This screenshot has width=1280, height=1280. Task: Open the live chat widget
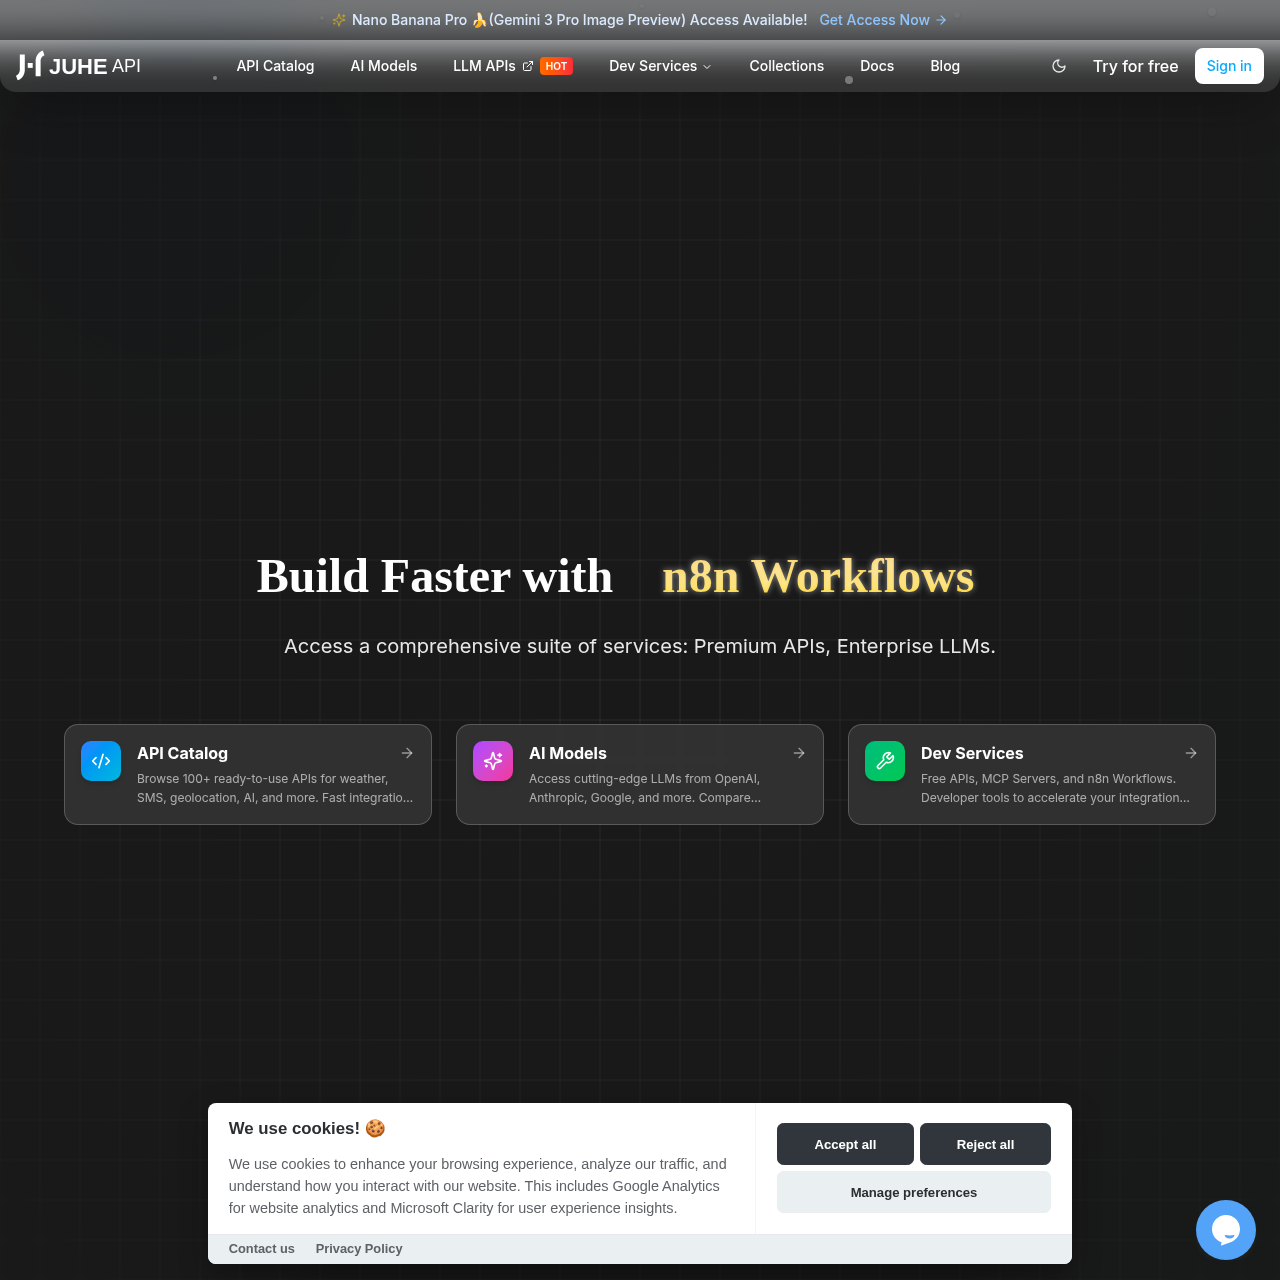[1225, 1229]
